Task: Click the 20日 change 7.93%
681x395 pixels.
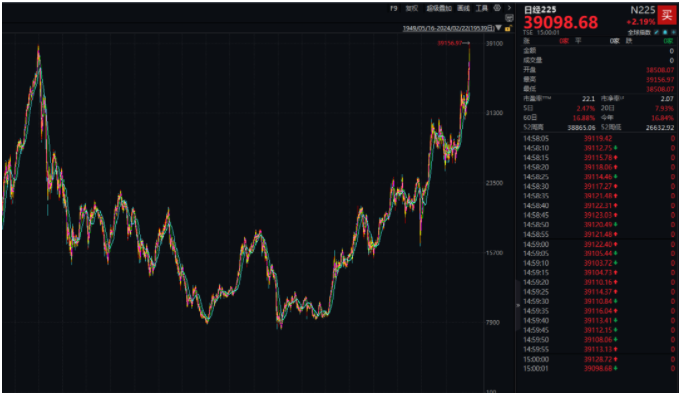Action: pyautogui.click(x=664, y=108)
